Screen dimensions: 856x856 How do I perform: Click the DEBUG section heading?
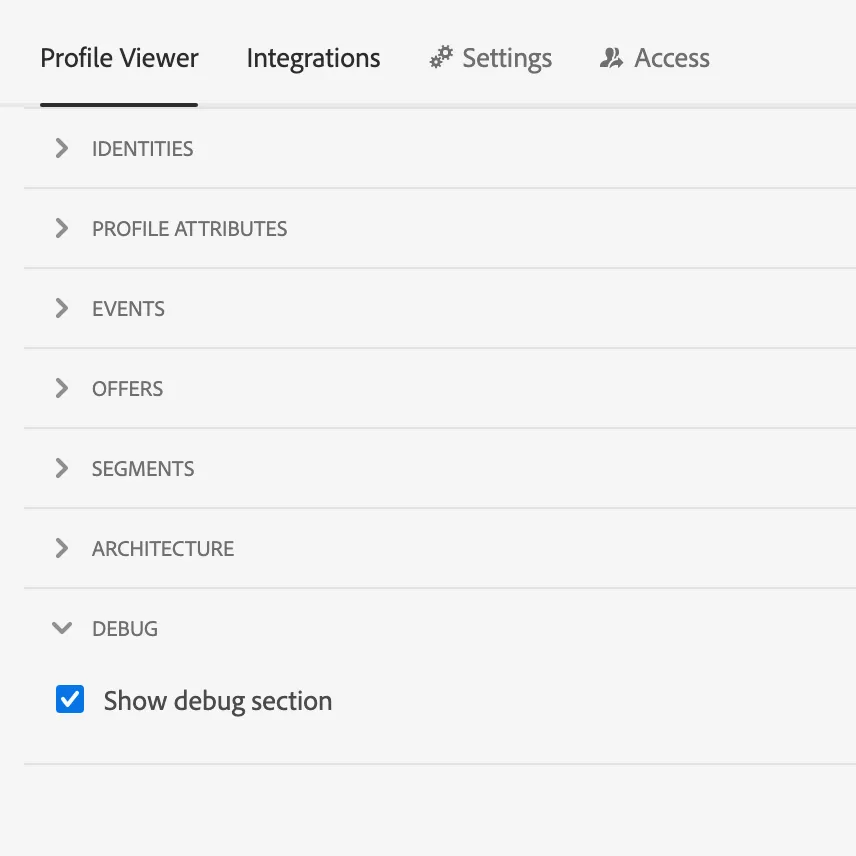pos(125,629)
